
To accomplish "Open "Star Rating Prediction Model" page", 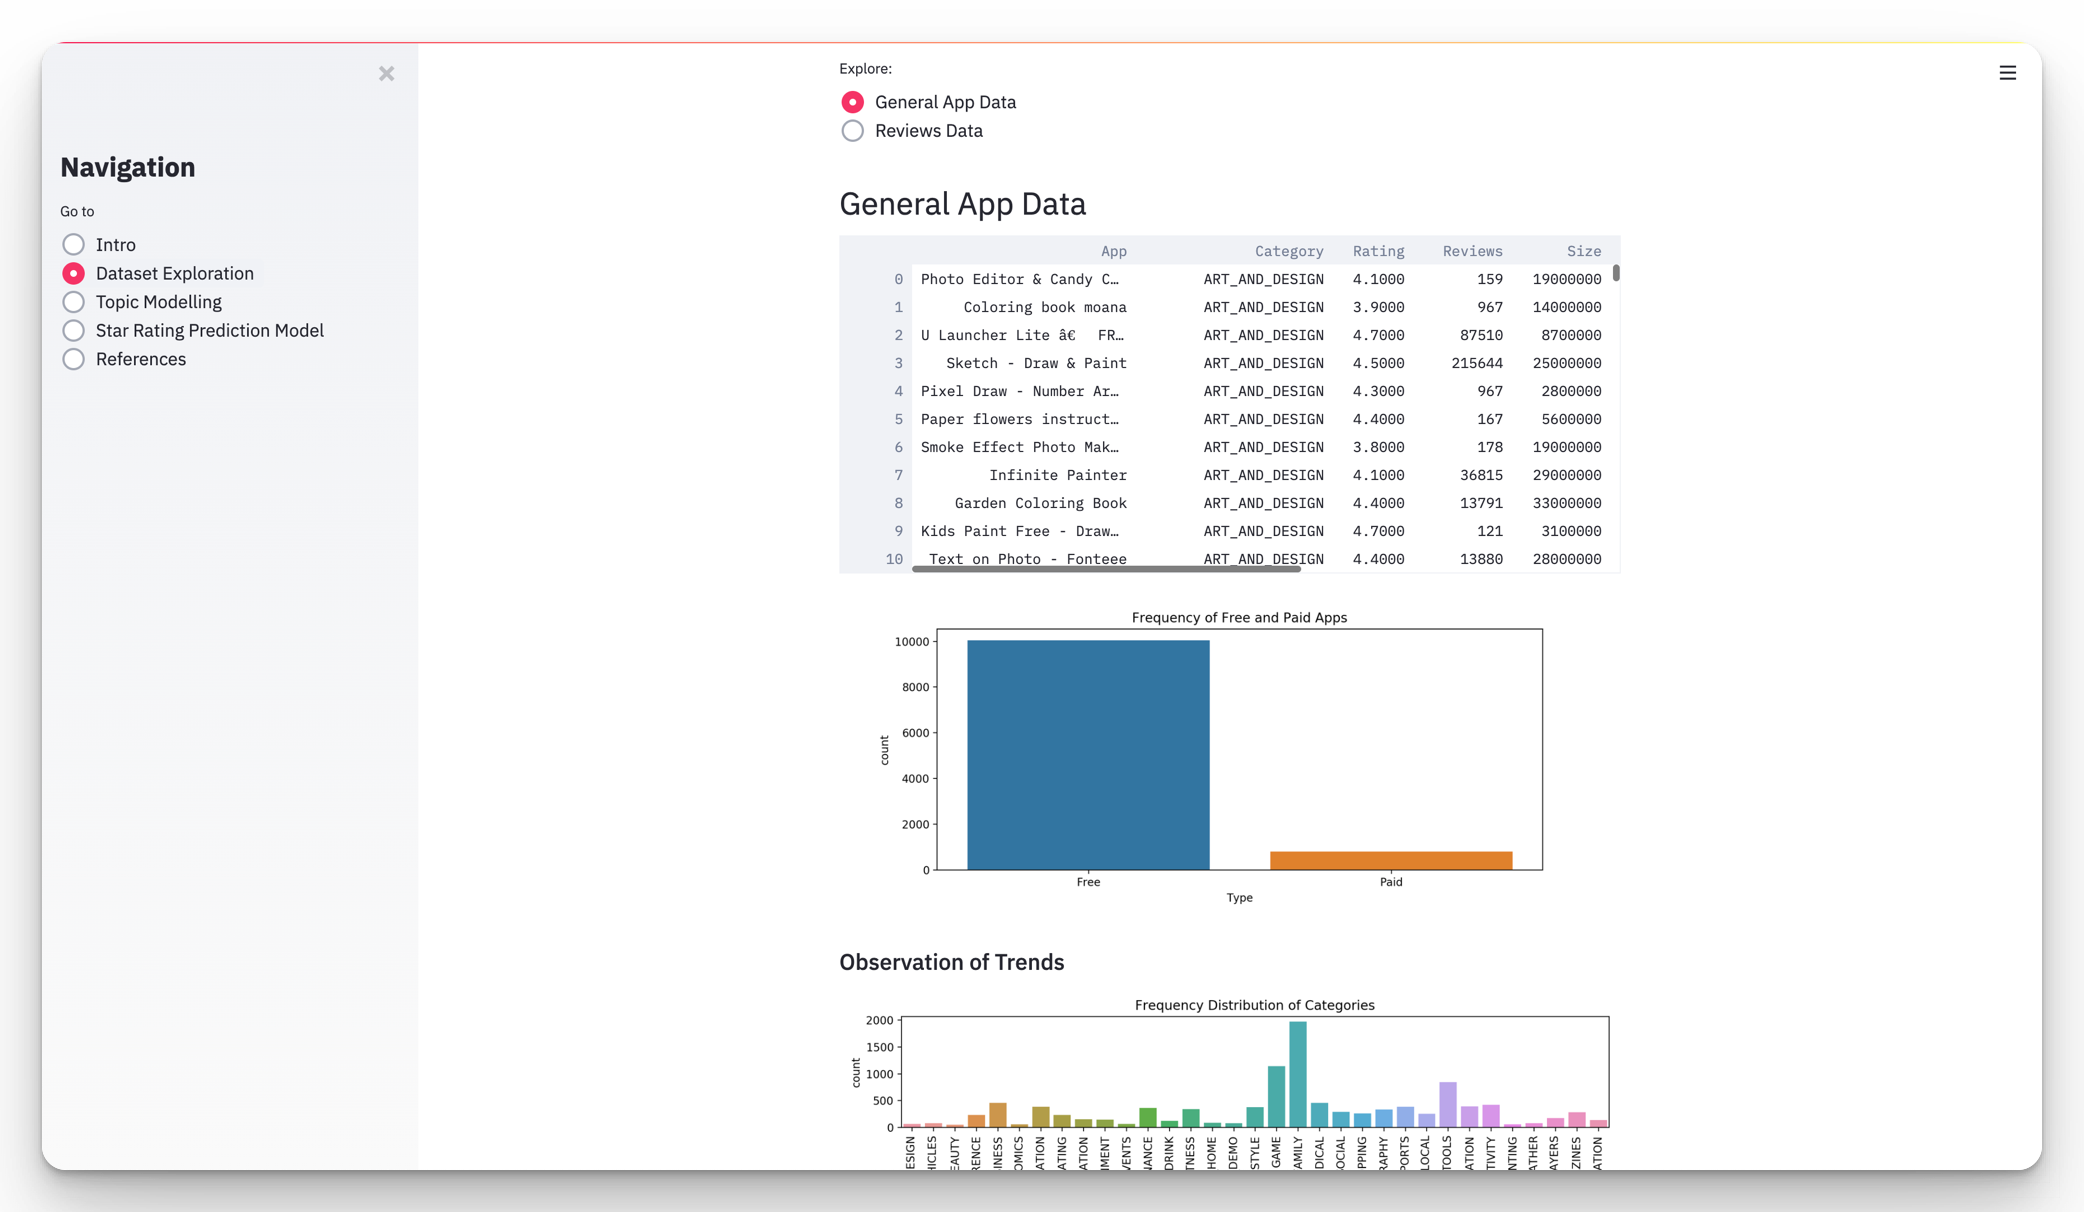I will pos(73,331).
